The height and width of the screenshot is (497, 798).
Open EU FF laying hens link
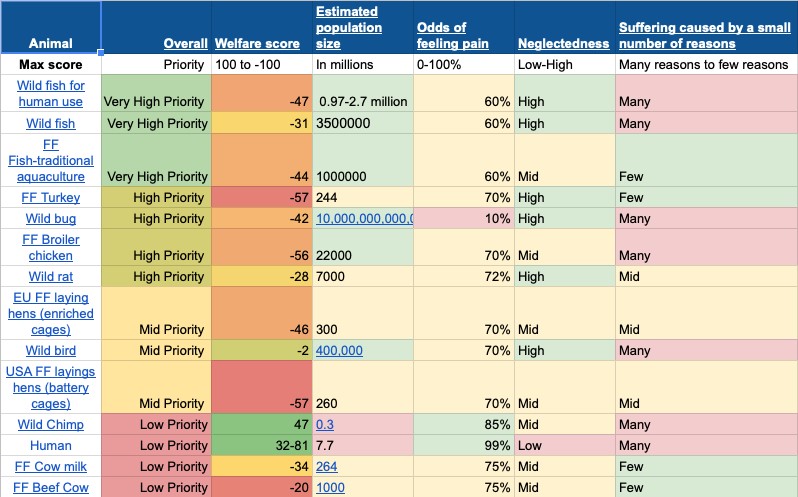pyautogui.click(x=50, y=313)
